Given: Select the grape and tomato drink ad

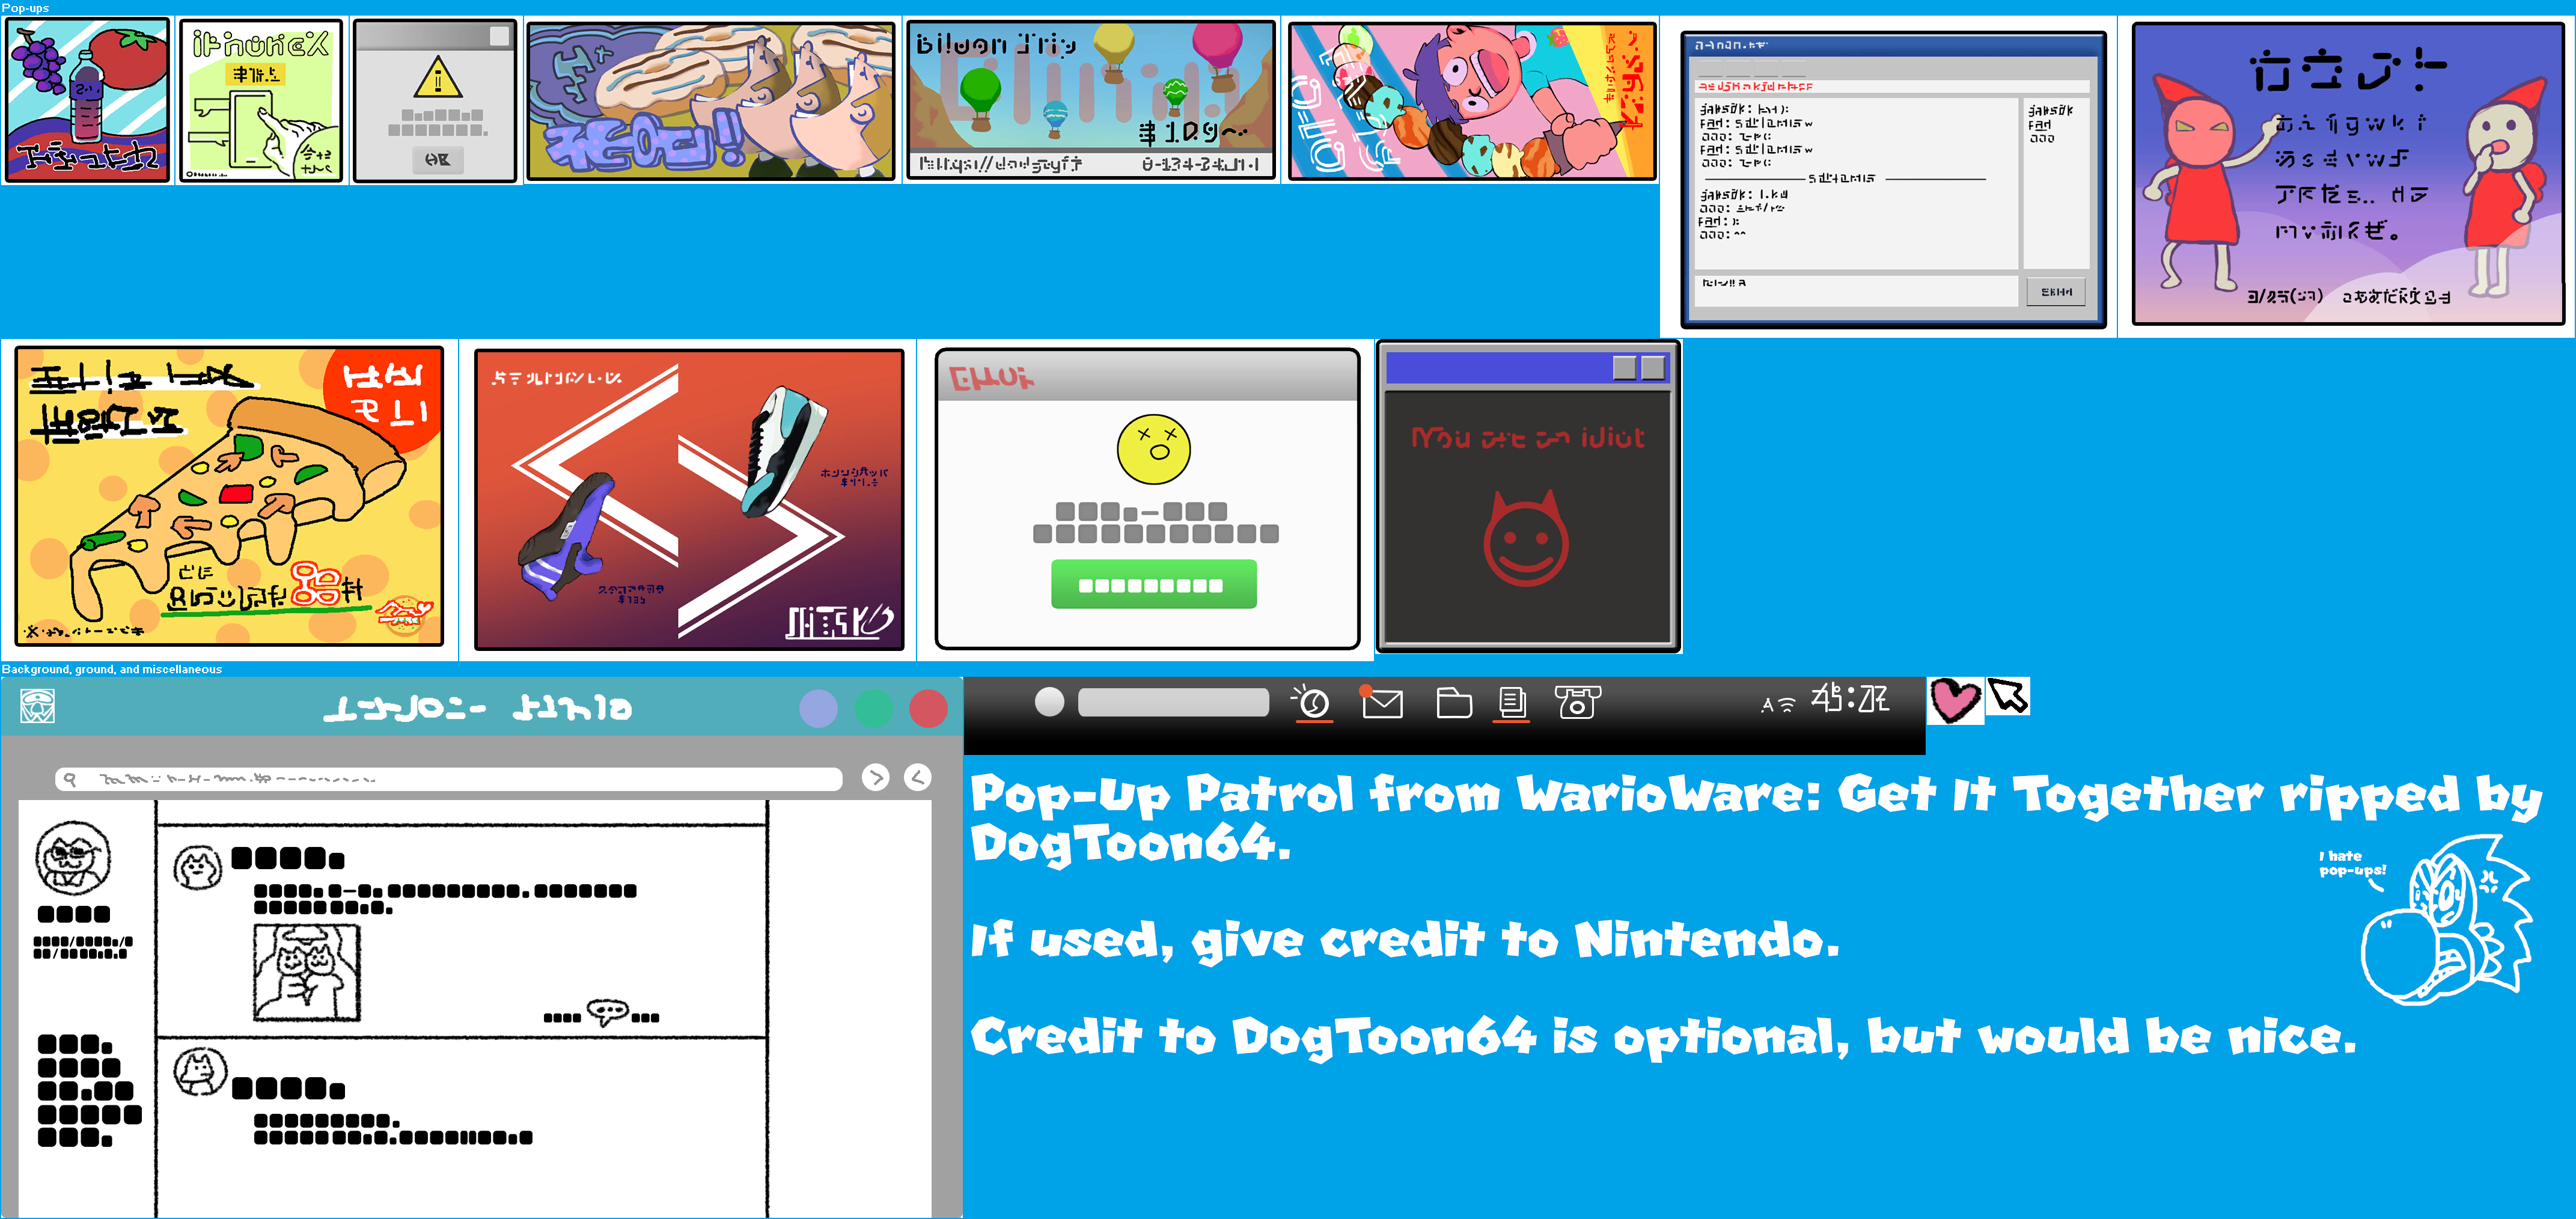Looking at the screenshot, I should tap(88, 100).
